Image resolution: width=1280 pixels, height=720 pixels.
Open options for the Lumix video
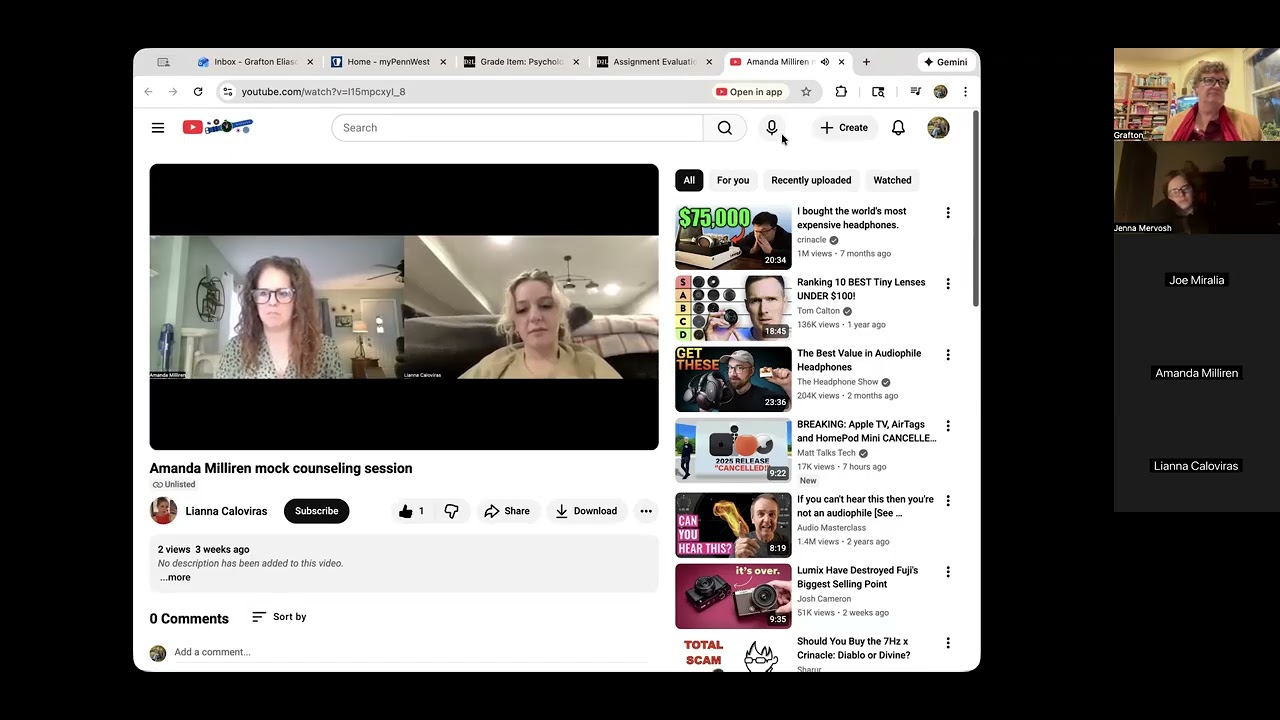pyautogui.click(x=948, y=572)
